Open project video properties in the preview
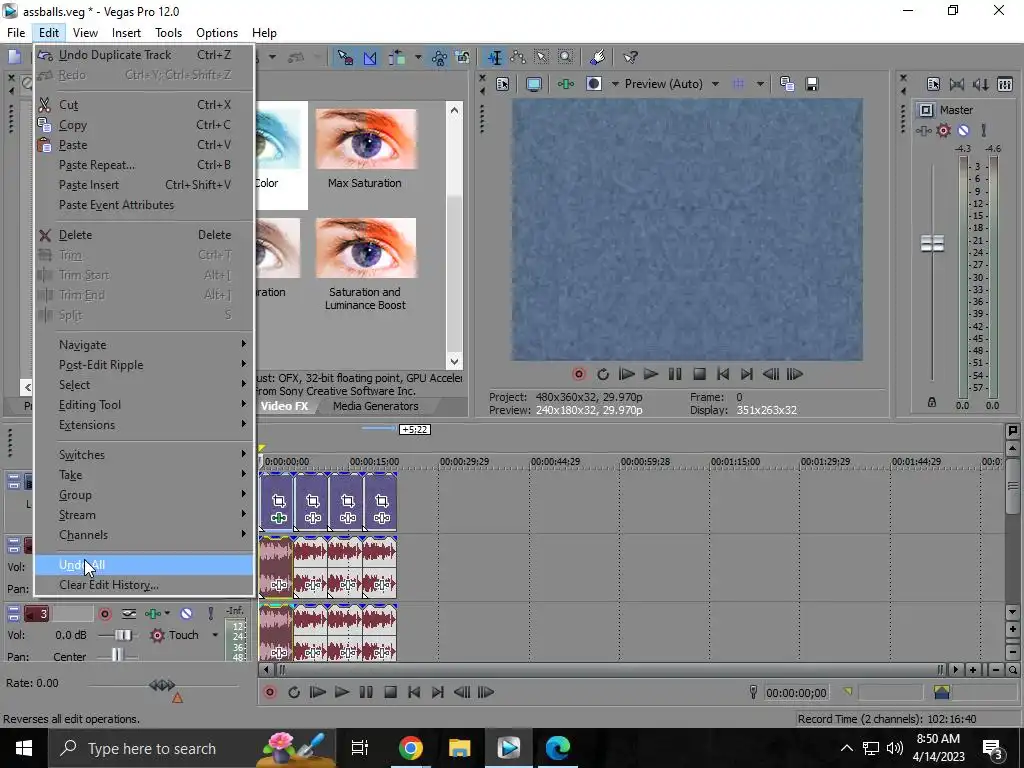 coord(502,84)
